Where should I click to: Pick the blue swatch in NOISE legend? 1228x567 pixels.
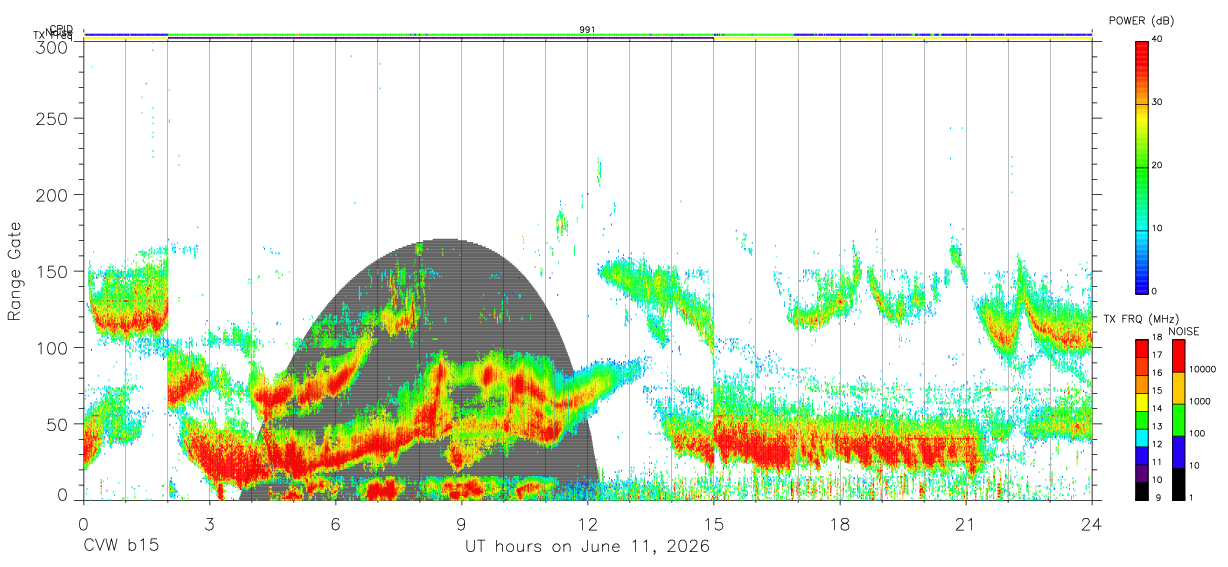point(1178,452)
